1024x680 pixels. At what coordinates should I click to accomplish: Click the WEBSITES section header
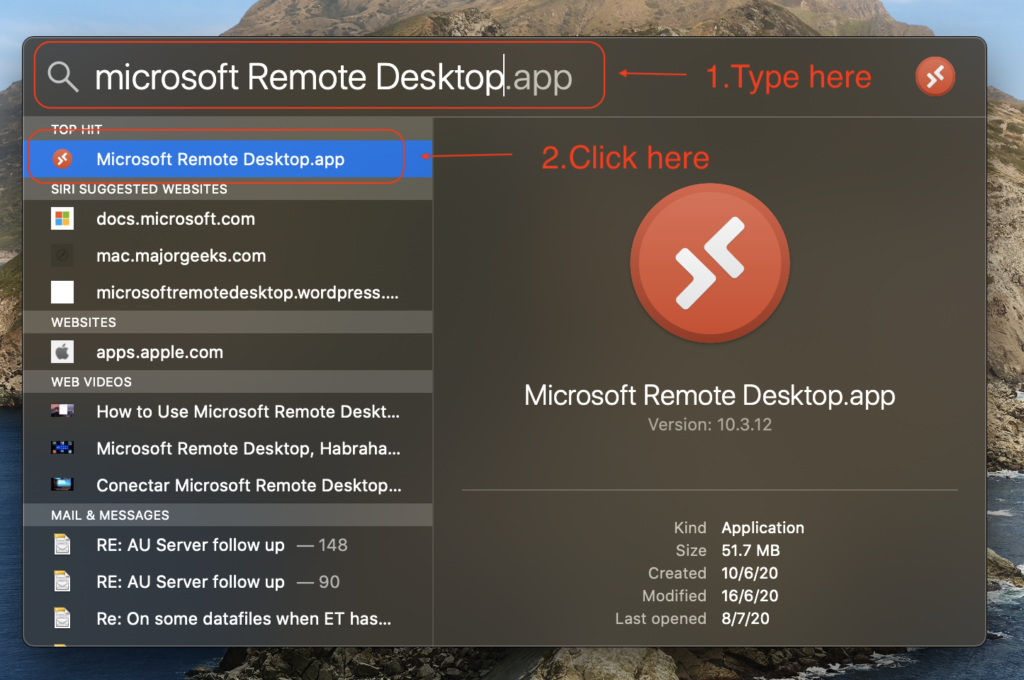(x=84, y=322)
